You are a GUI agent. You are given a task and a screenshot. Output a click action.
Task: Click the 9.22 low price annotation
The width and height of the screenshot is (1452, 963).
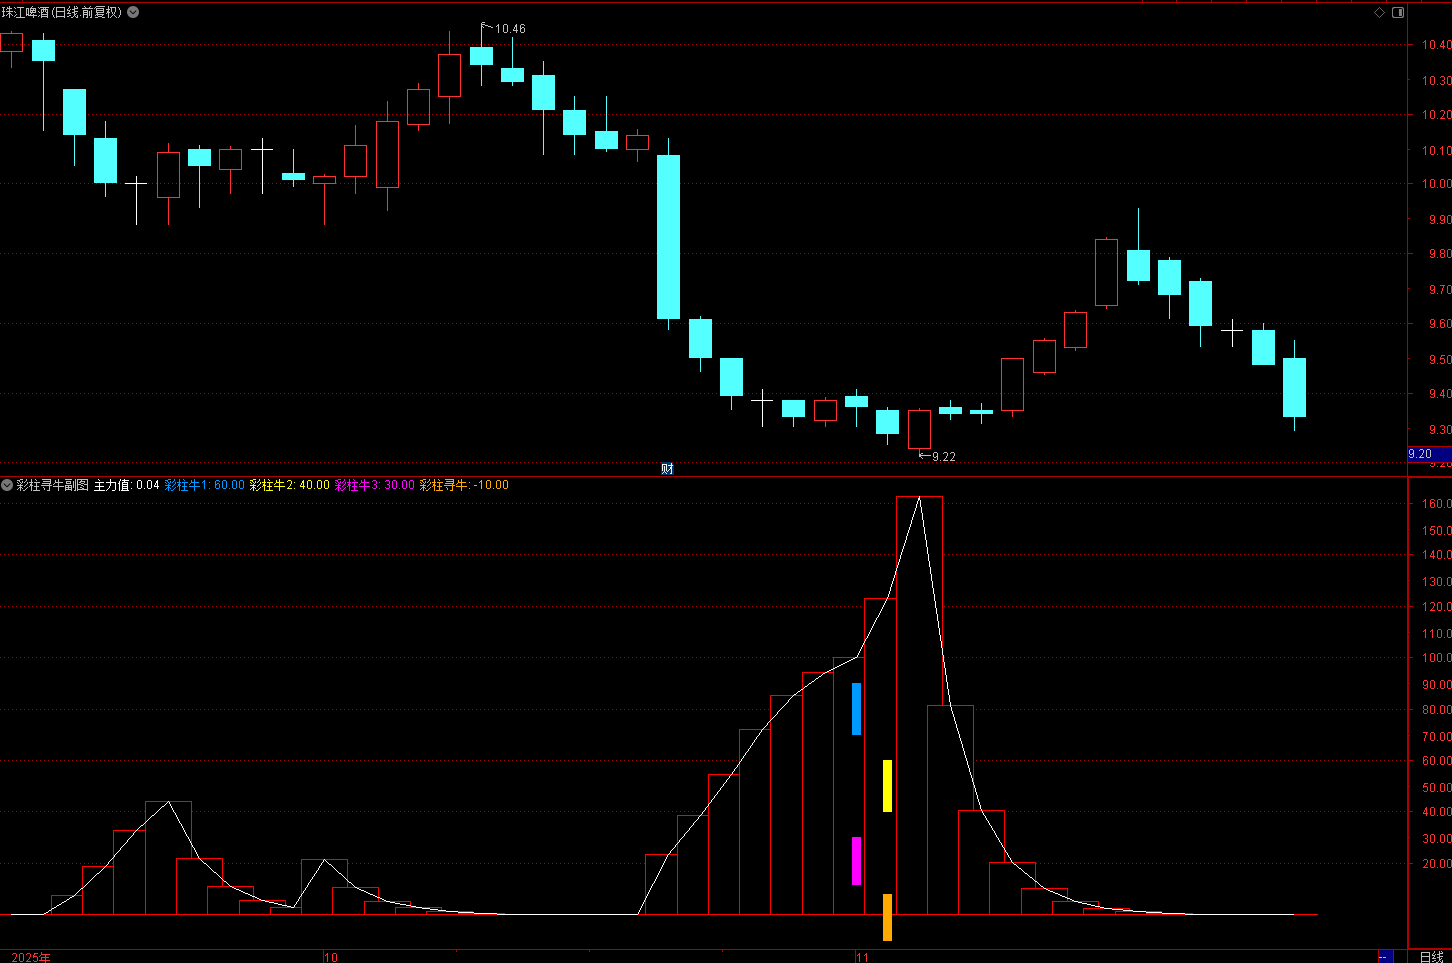point(944,457)
